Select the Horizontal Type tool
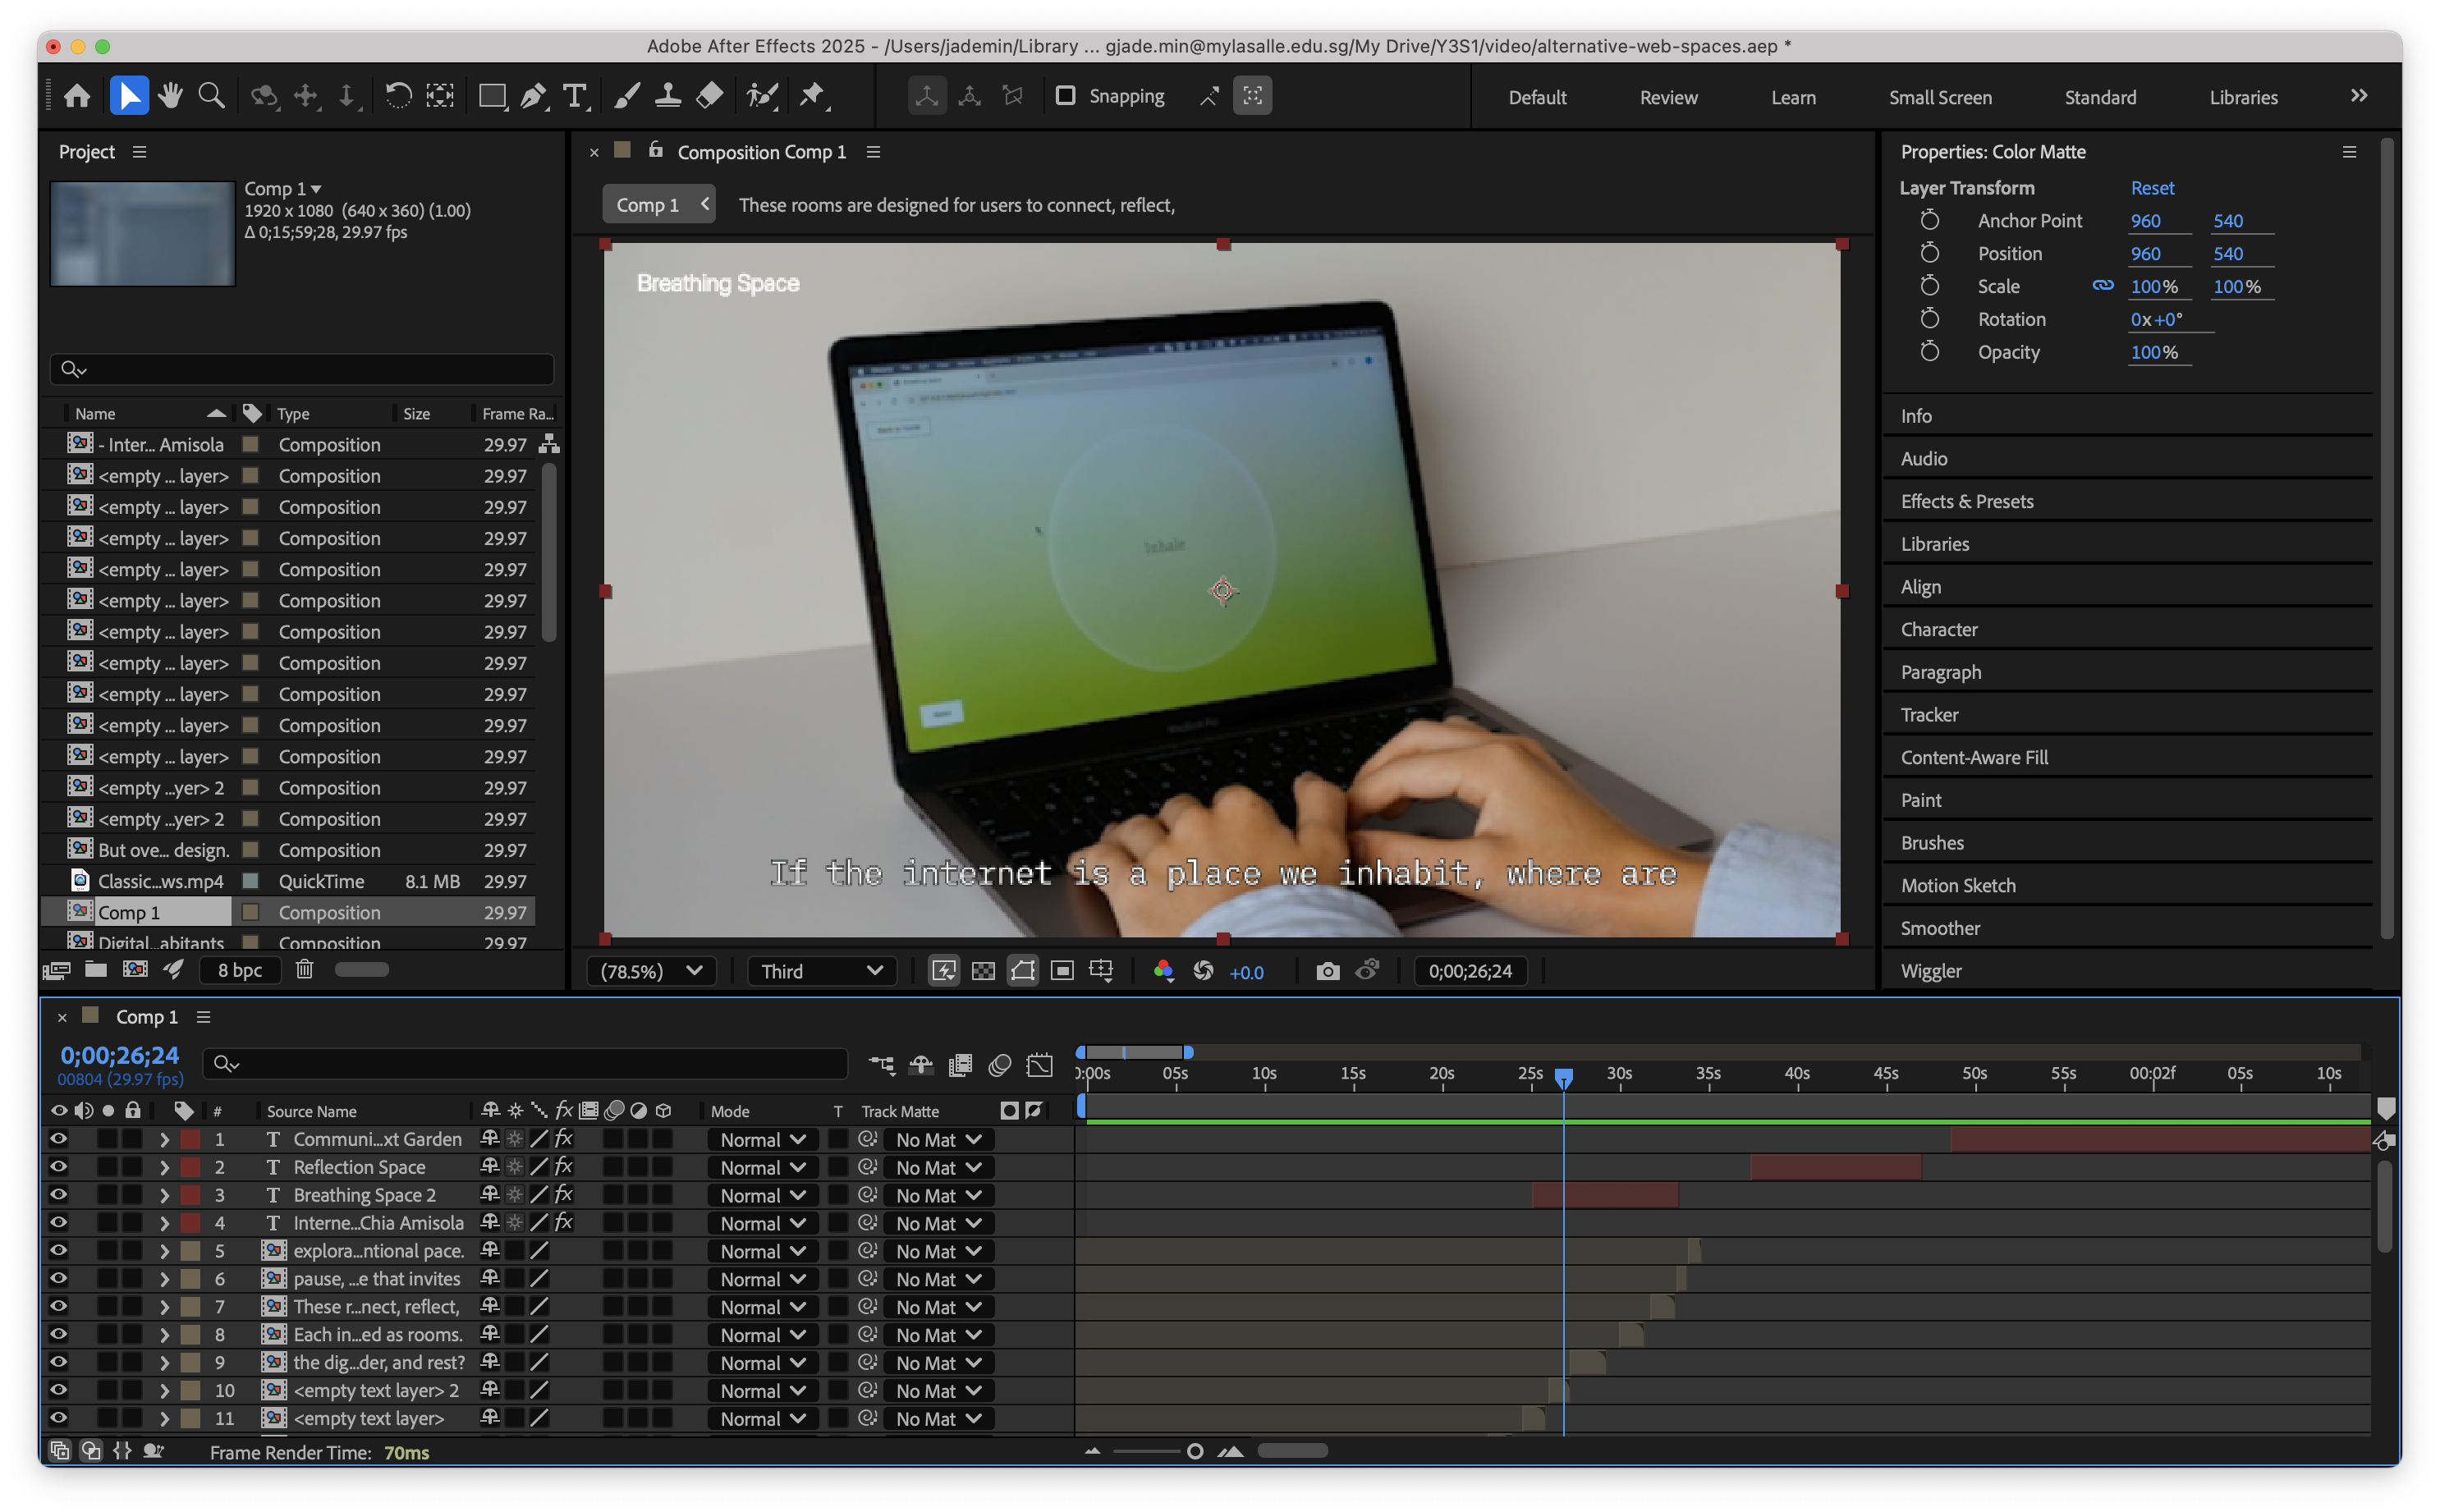Image resolution: width=2440 pixels, height=1512 pixels. click(x=574, y=96)
